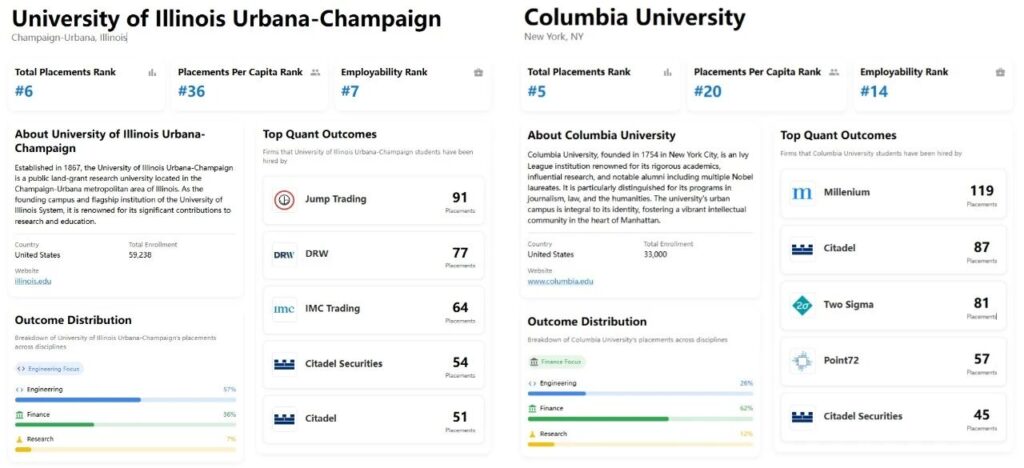This screenshot has width=1024, height=468.
Task: Click Columbia Finance 62% progress bar
Action: (640, 418)
